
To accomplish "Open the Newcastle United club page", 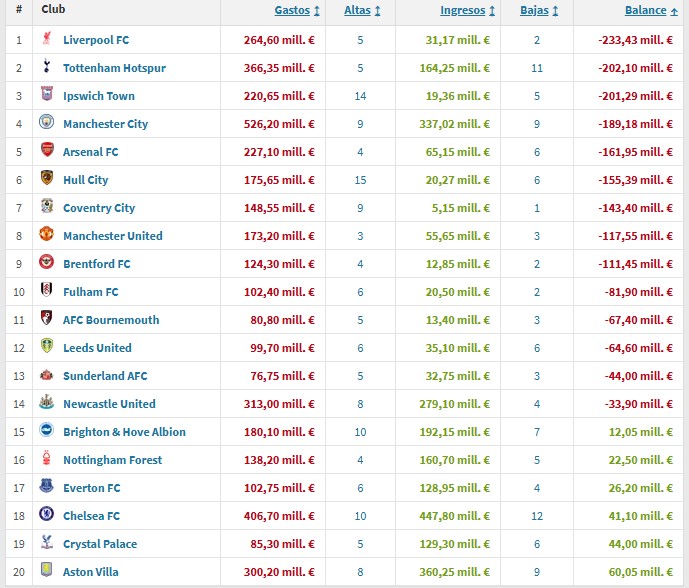I will point(109,404).
